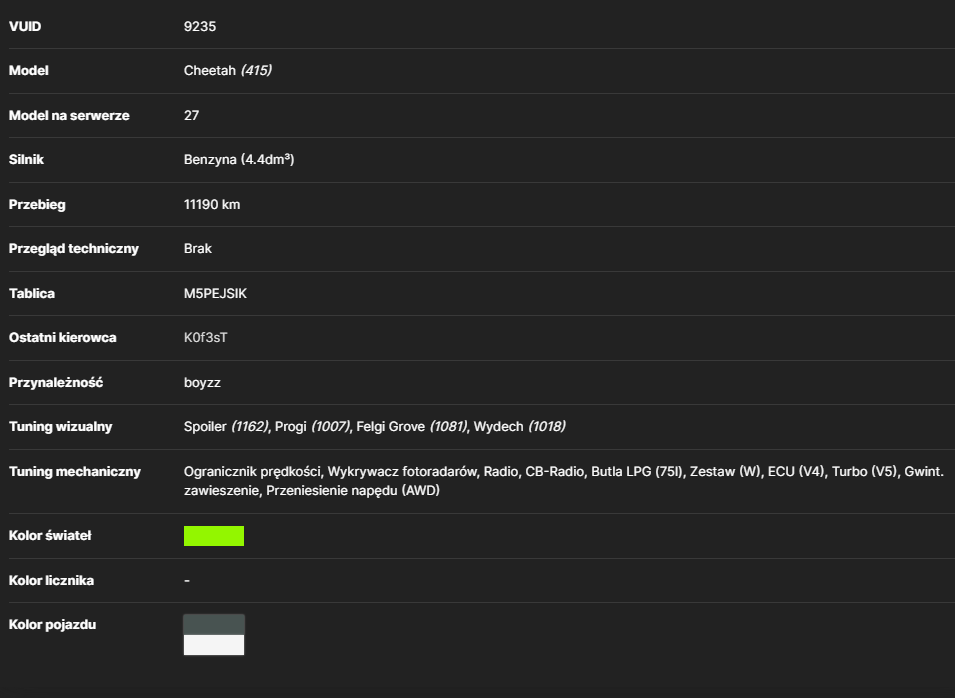Click the VUID label

tap(25, 26)
